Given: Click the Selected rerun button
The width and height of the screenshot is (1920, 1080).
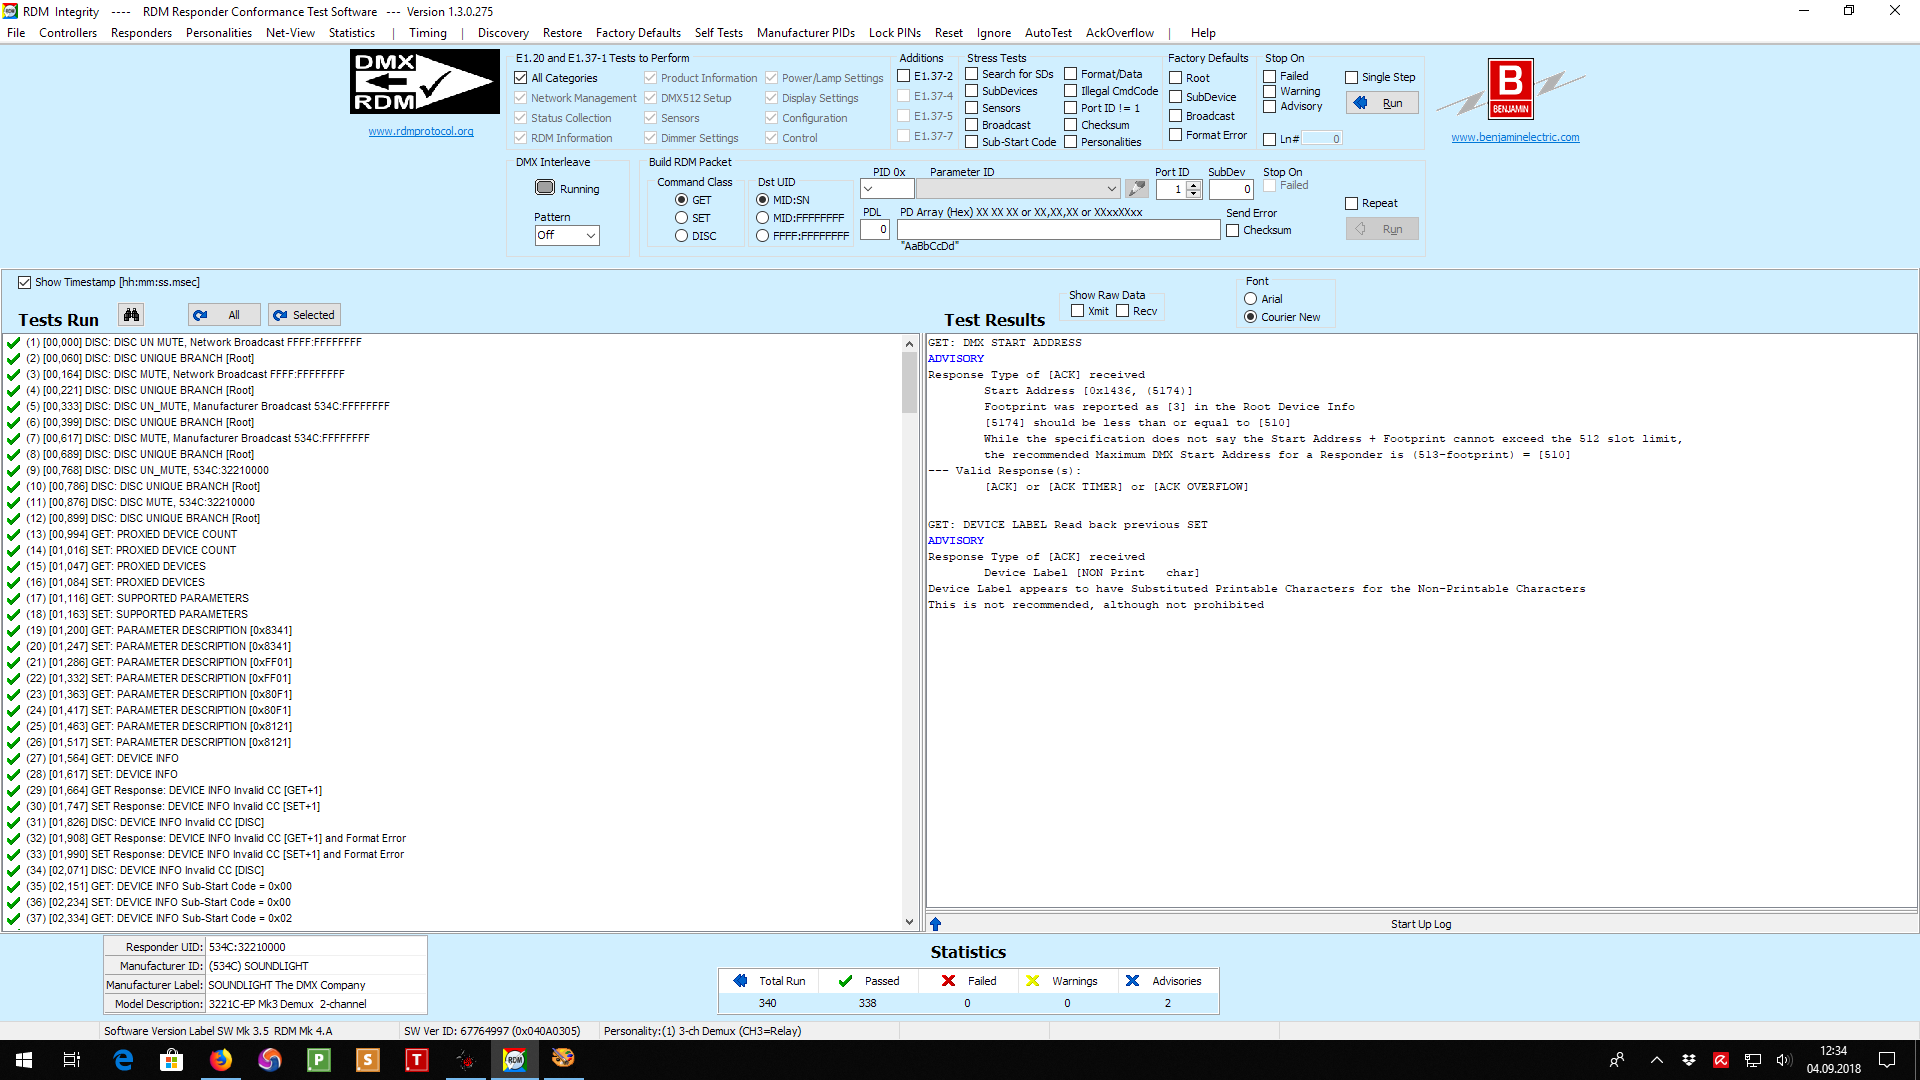Looking at the screenshot, I should tap(304, 315).
